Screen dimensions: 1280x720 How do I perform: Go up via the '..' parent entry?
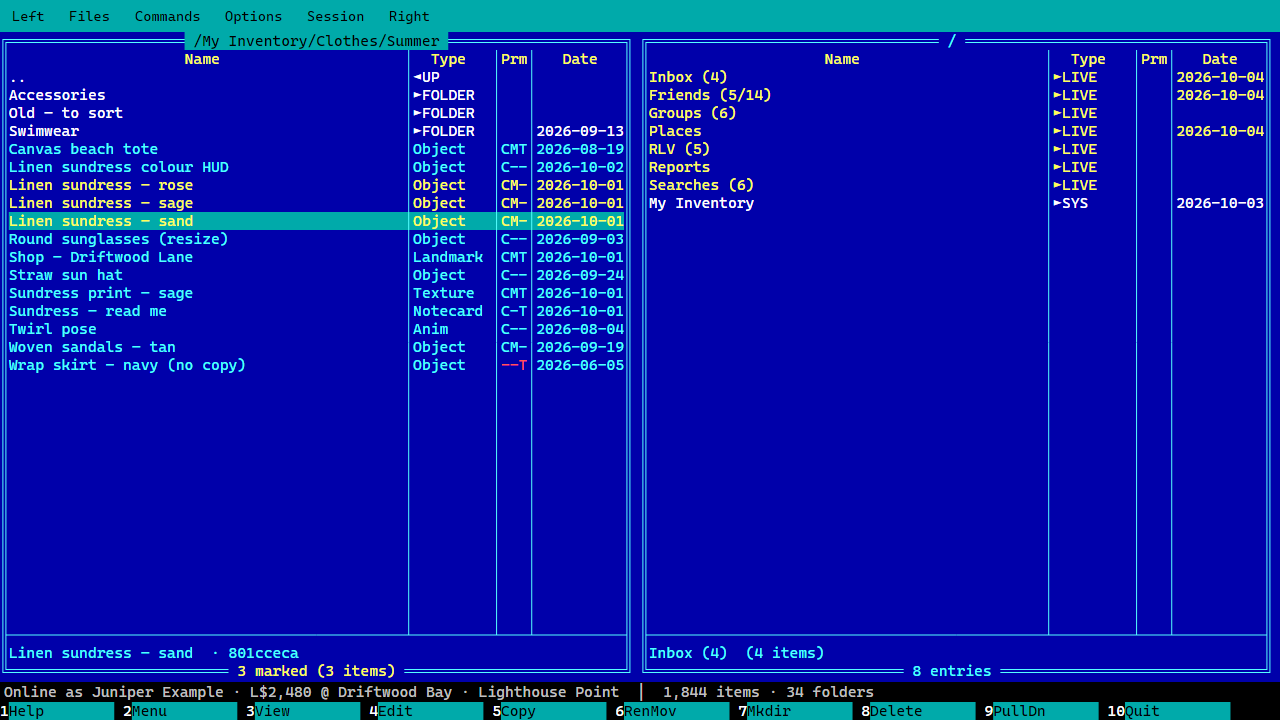(x=317, y=77)
